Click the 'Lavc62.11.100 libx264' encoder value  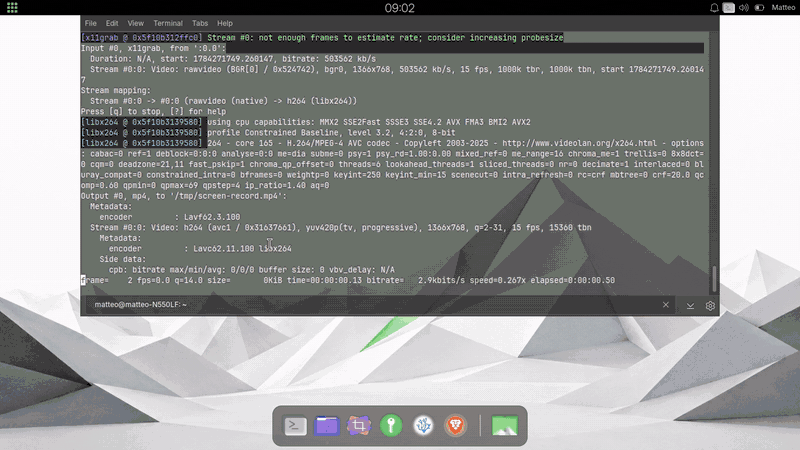pos(242,248)
